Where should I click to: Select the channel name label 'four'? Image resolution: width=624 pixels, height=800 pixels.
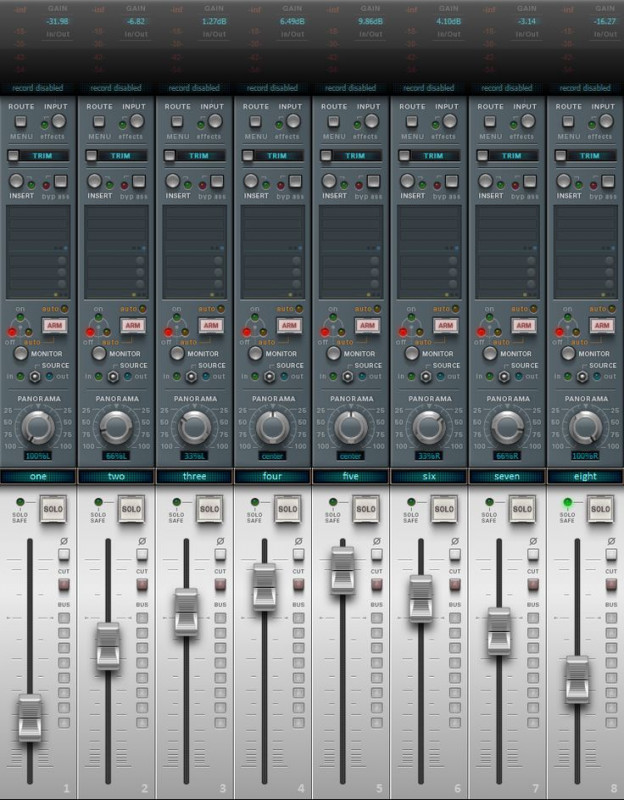273,476
